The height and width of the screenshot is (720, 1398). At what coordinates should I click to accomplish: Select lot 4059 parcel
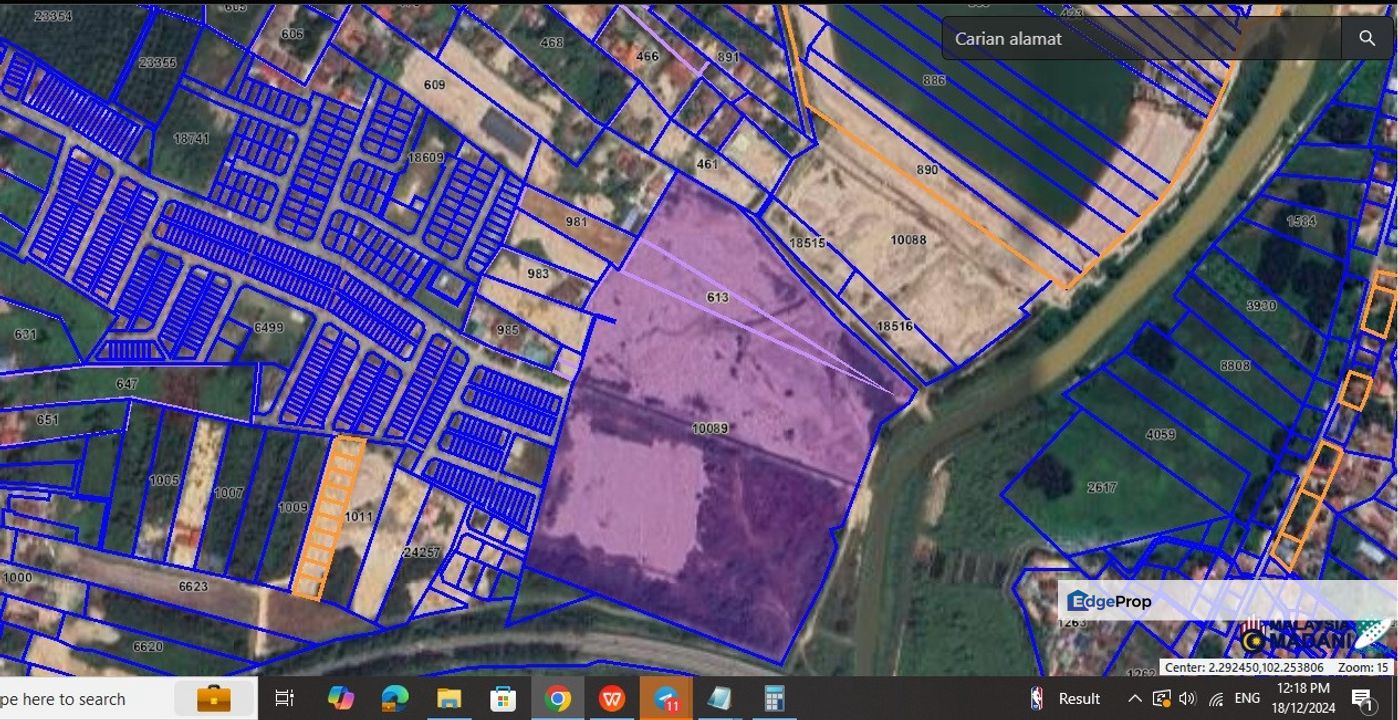pos(1161,435)
